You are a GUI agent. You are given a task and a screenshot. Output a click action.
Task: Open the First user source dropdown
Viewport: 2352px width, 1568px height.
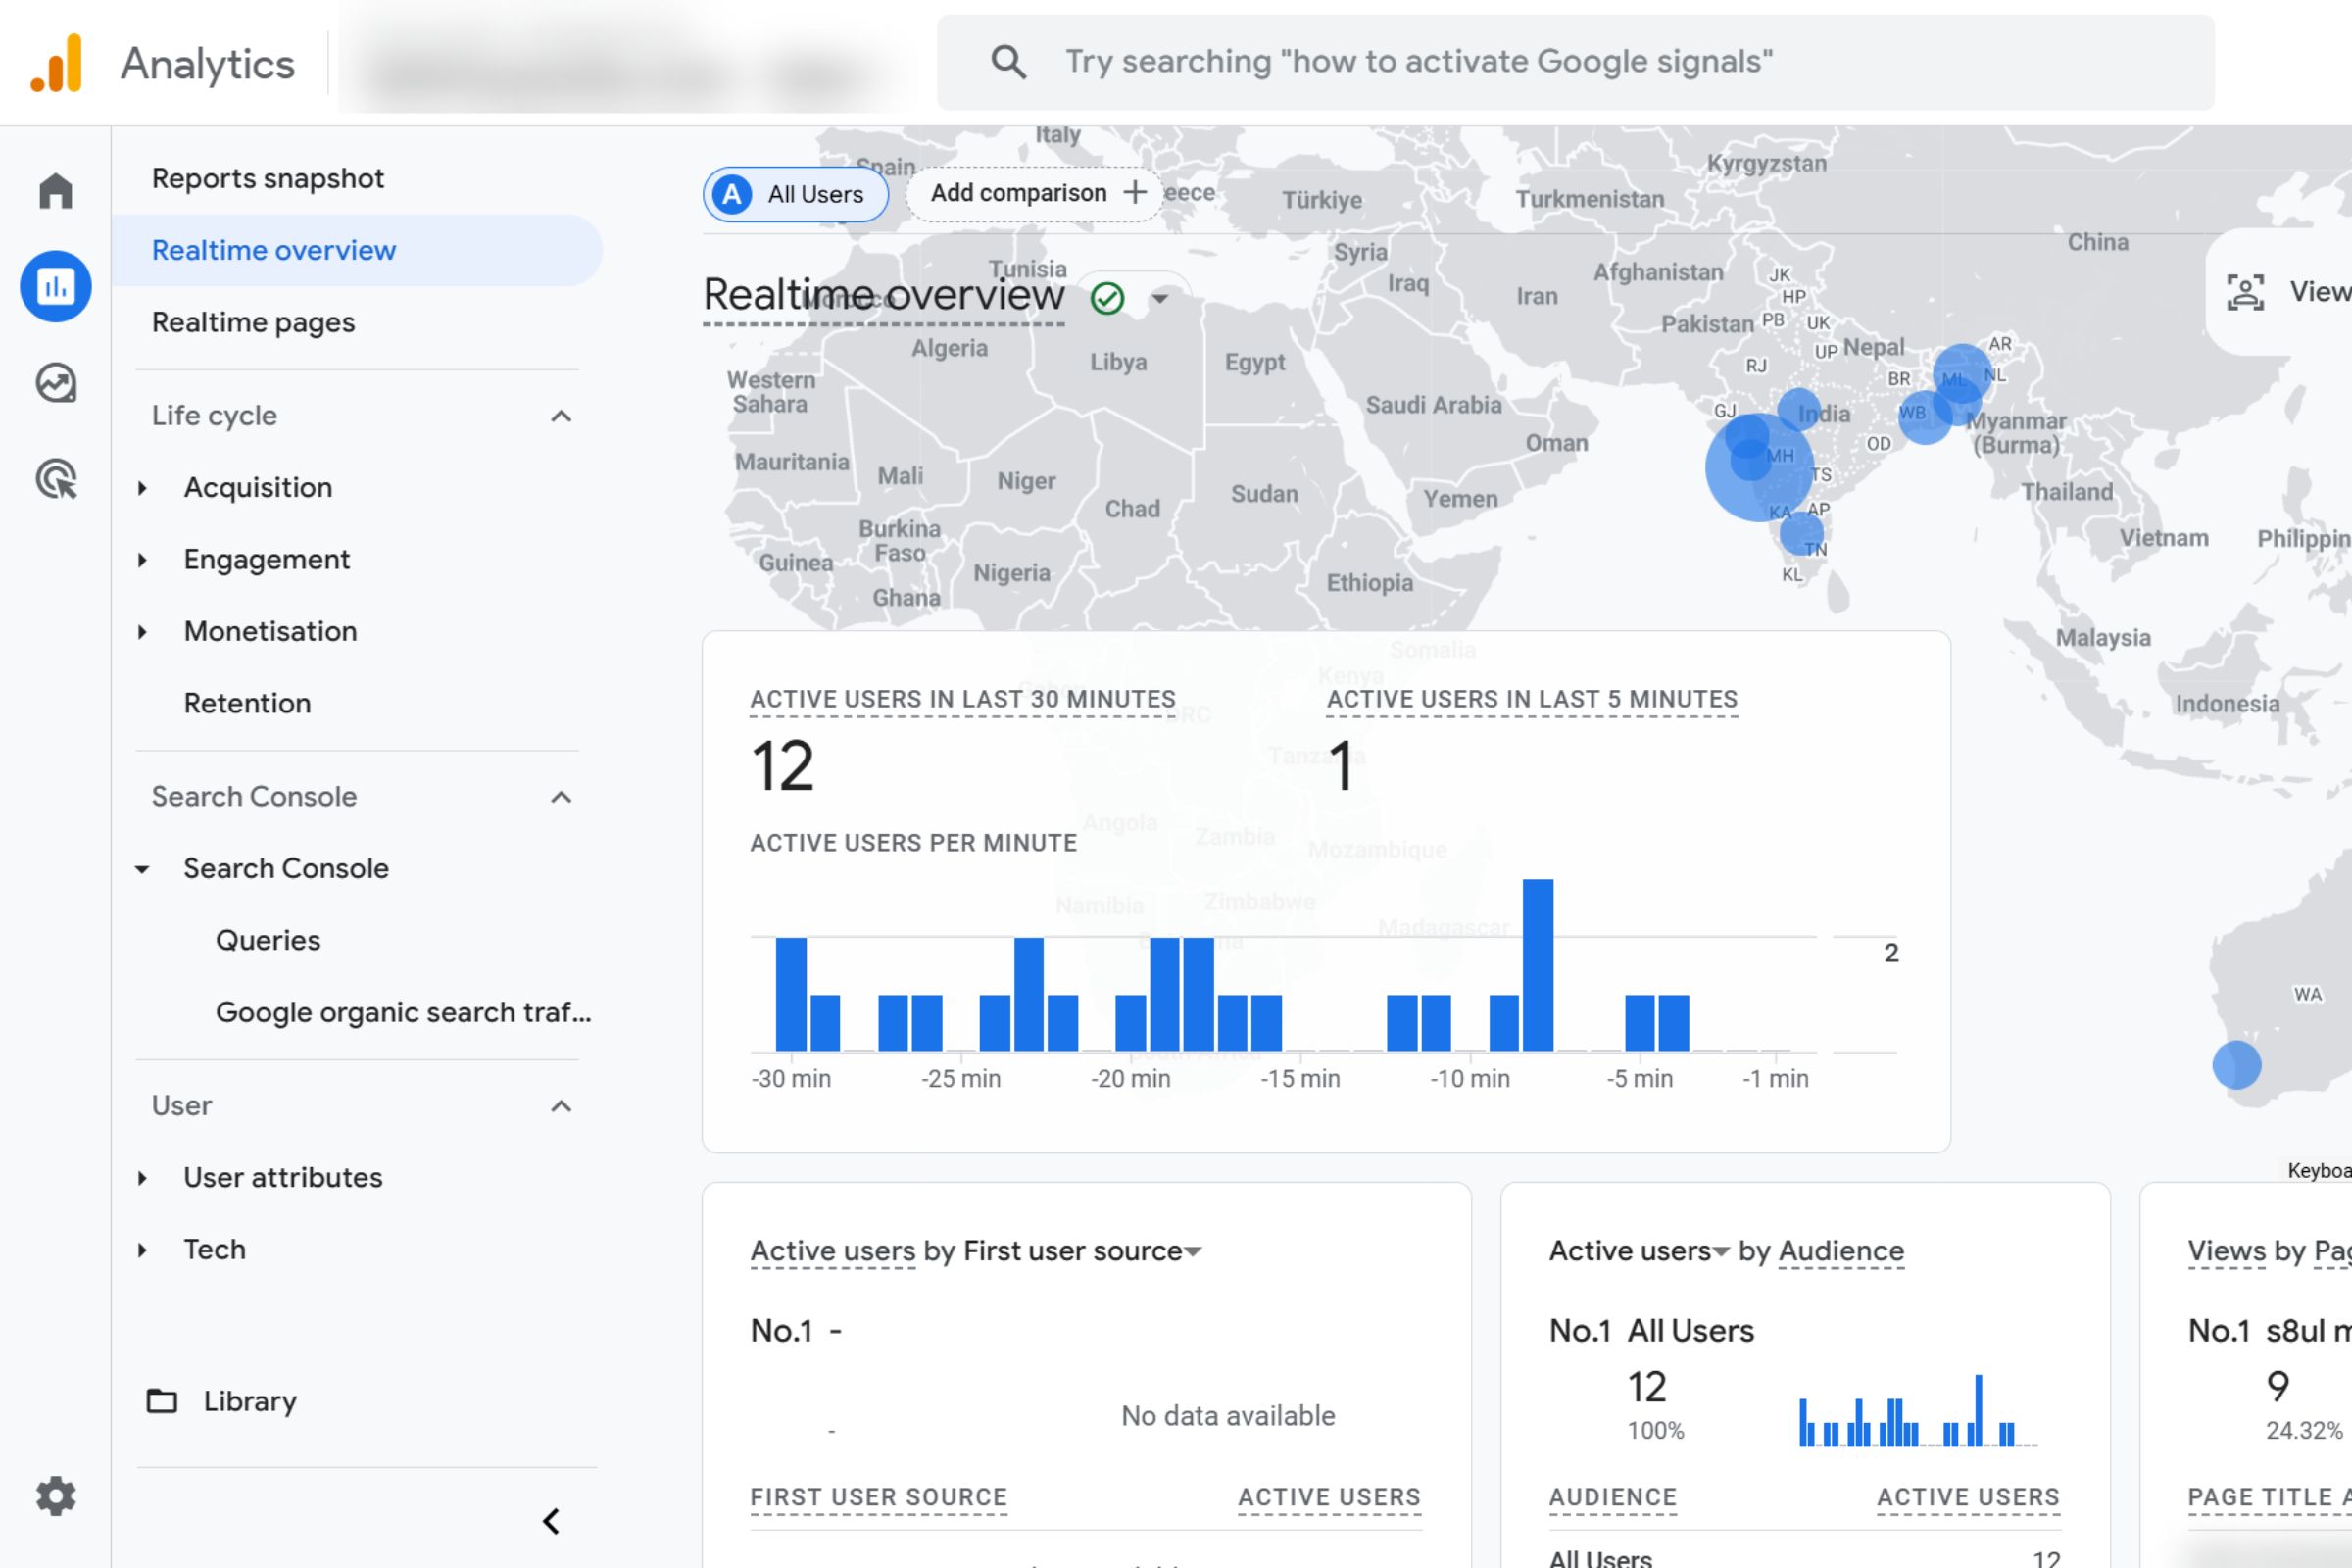click(x=1192, y=1252)
